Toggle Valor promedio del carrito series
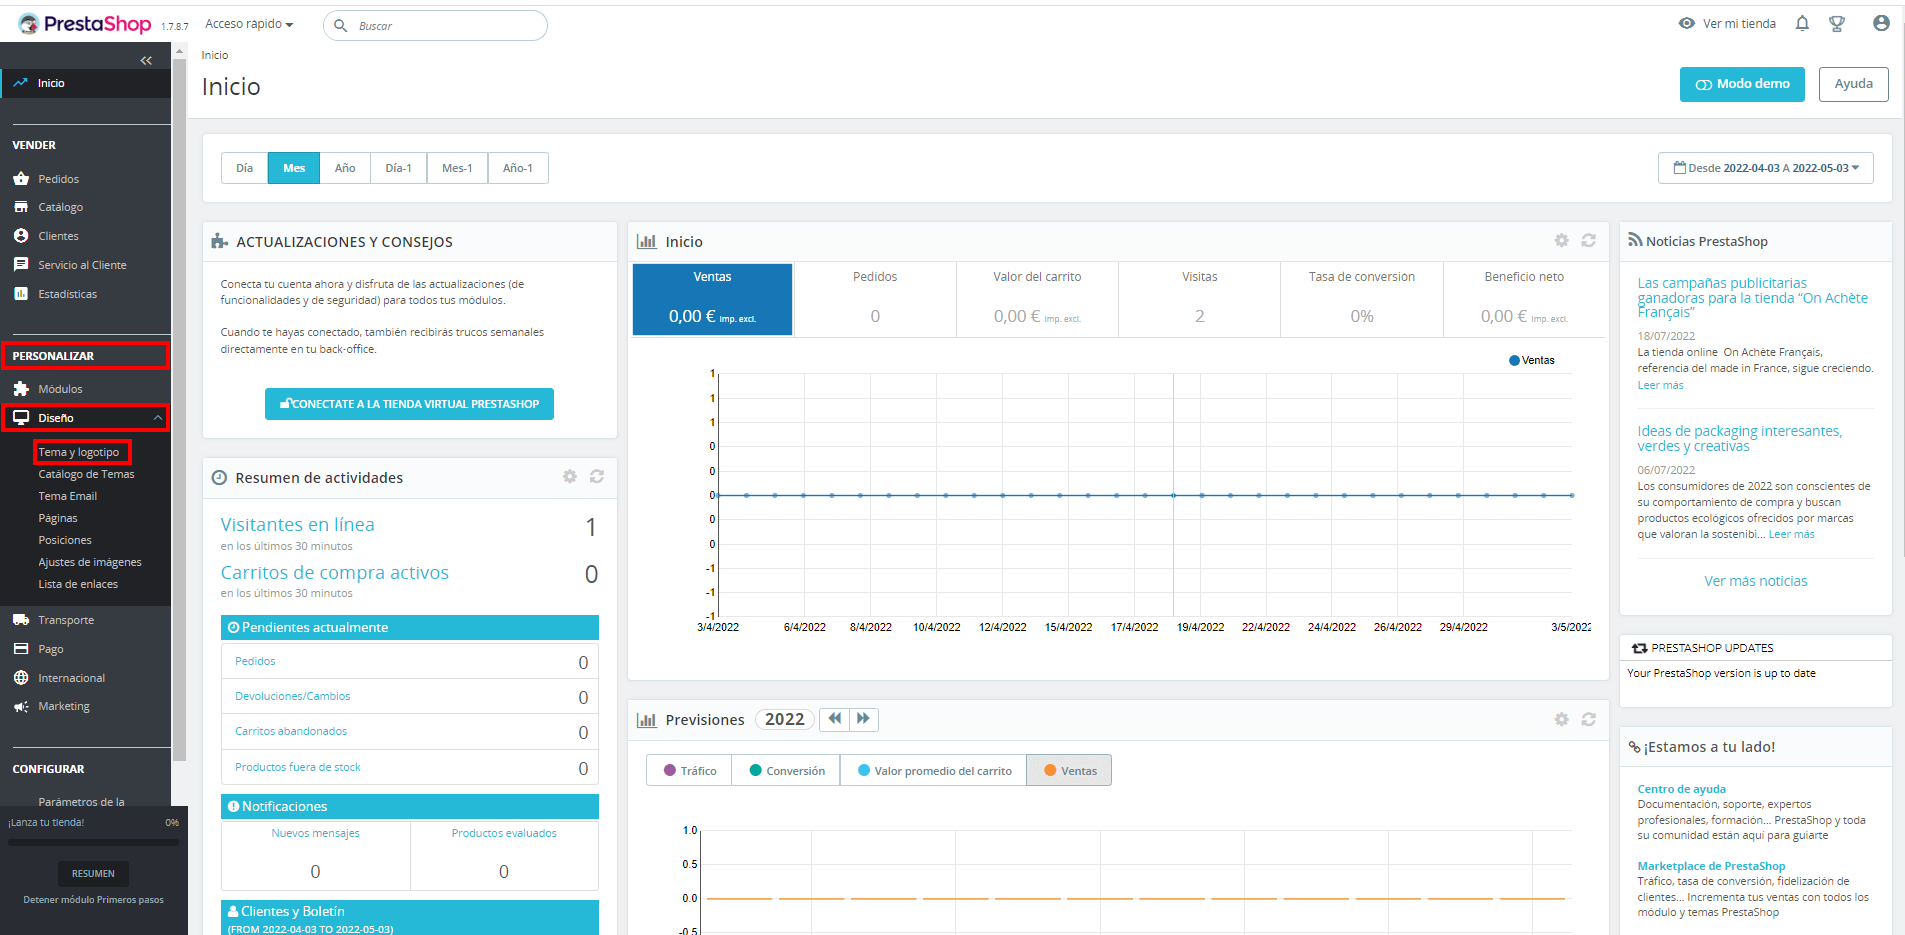This screenshot has height=935, width=1905. pos(934,771)
